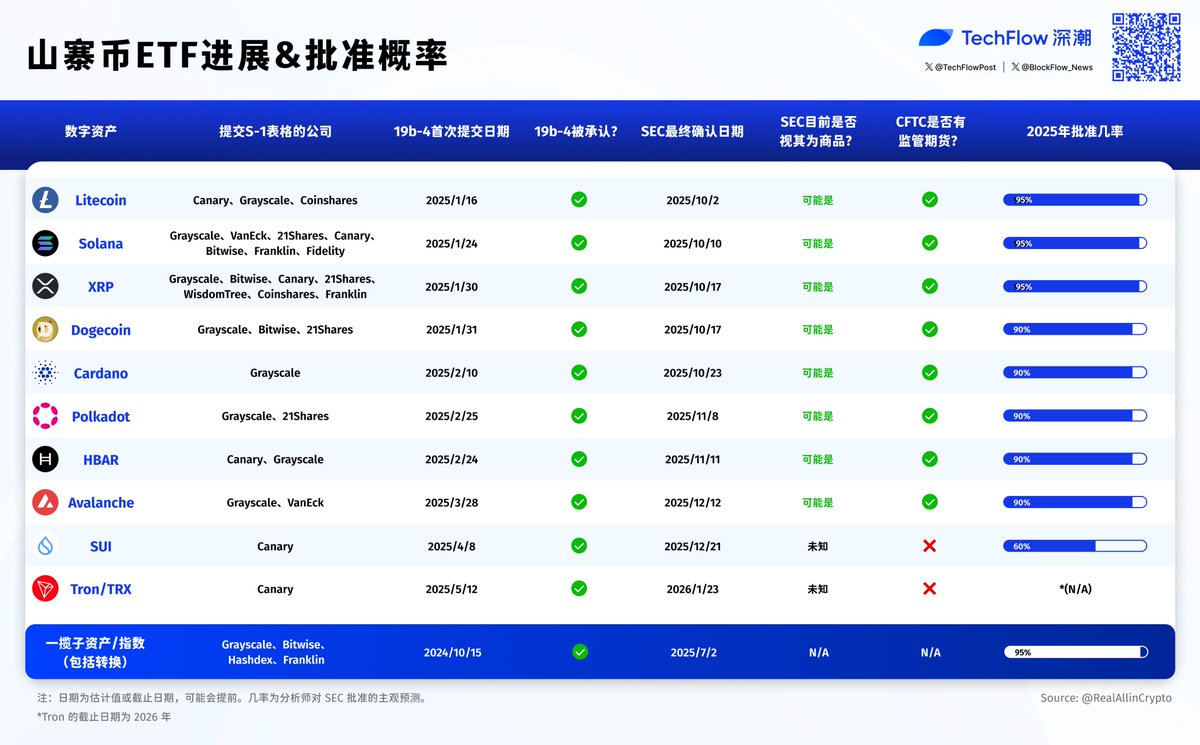Screen dimensions: 1200x745
Task: Click the CFTC futures checkmark in the Litecoin row
Action: click(930, 200)
